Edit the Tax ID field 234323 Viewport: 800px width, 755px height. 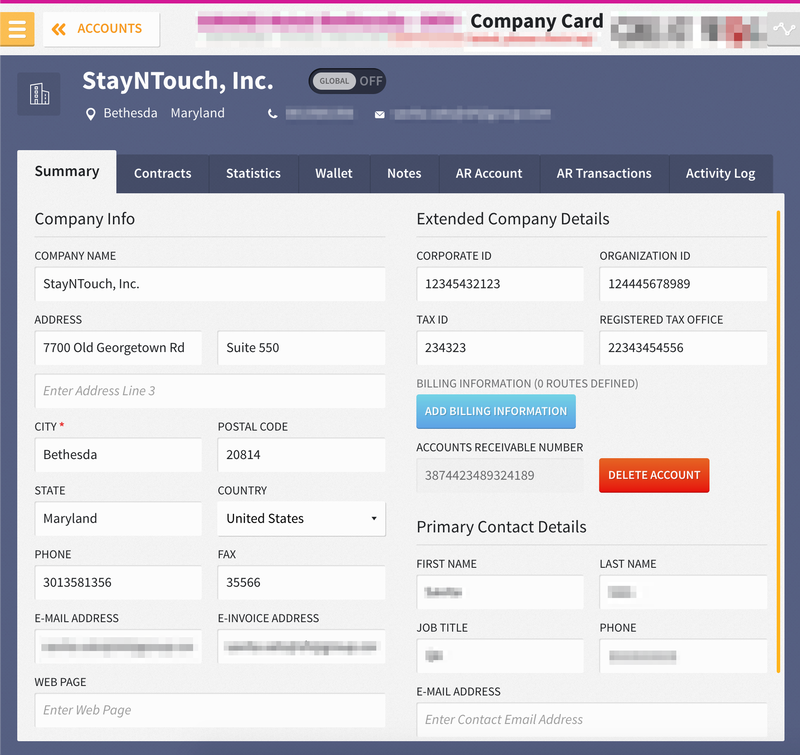pos(500,348)
